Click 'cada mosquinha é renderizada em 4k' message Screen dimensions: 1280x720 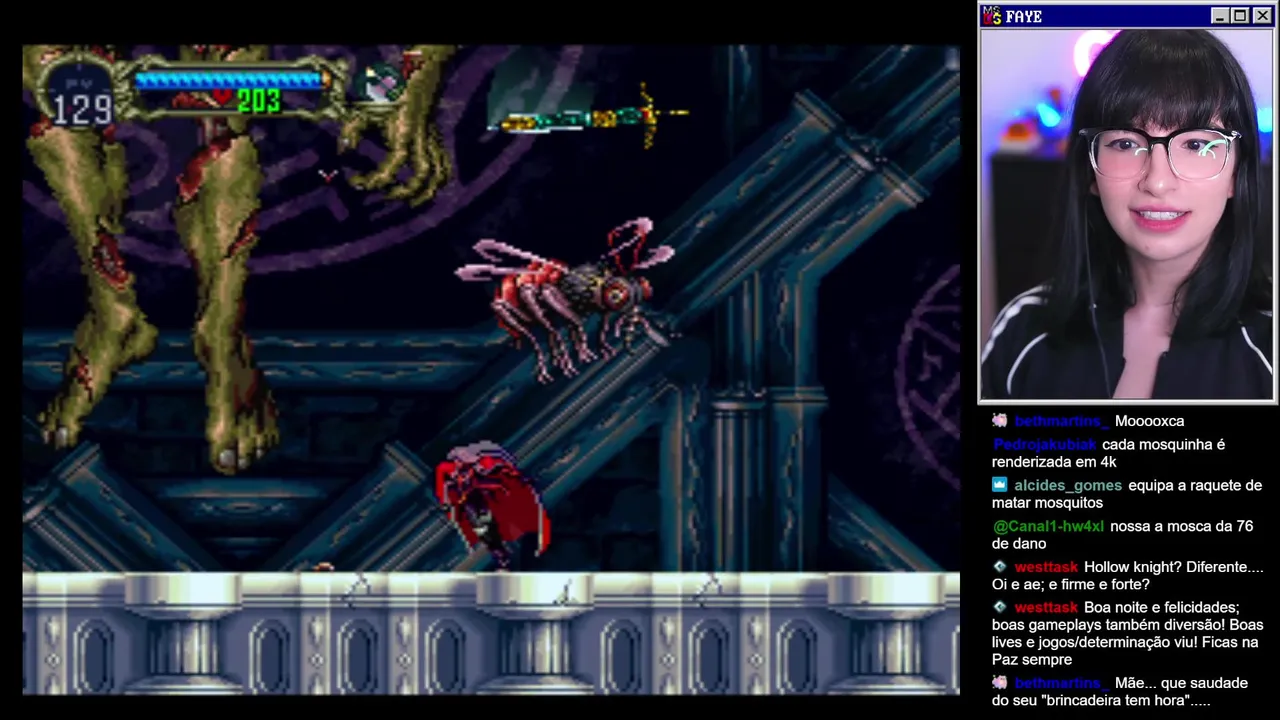pos(1108,453)
